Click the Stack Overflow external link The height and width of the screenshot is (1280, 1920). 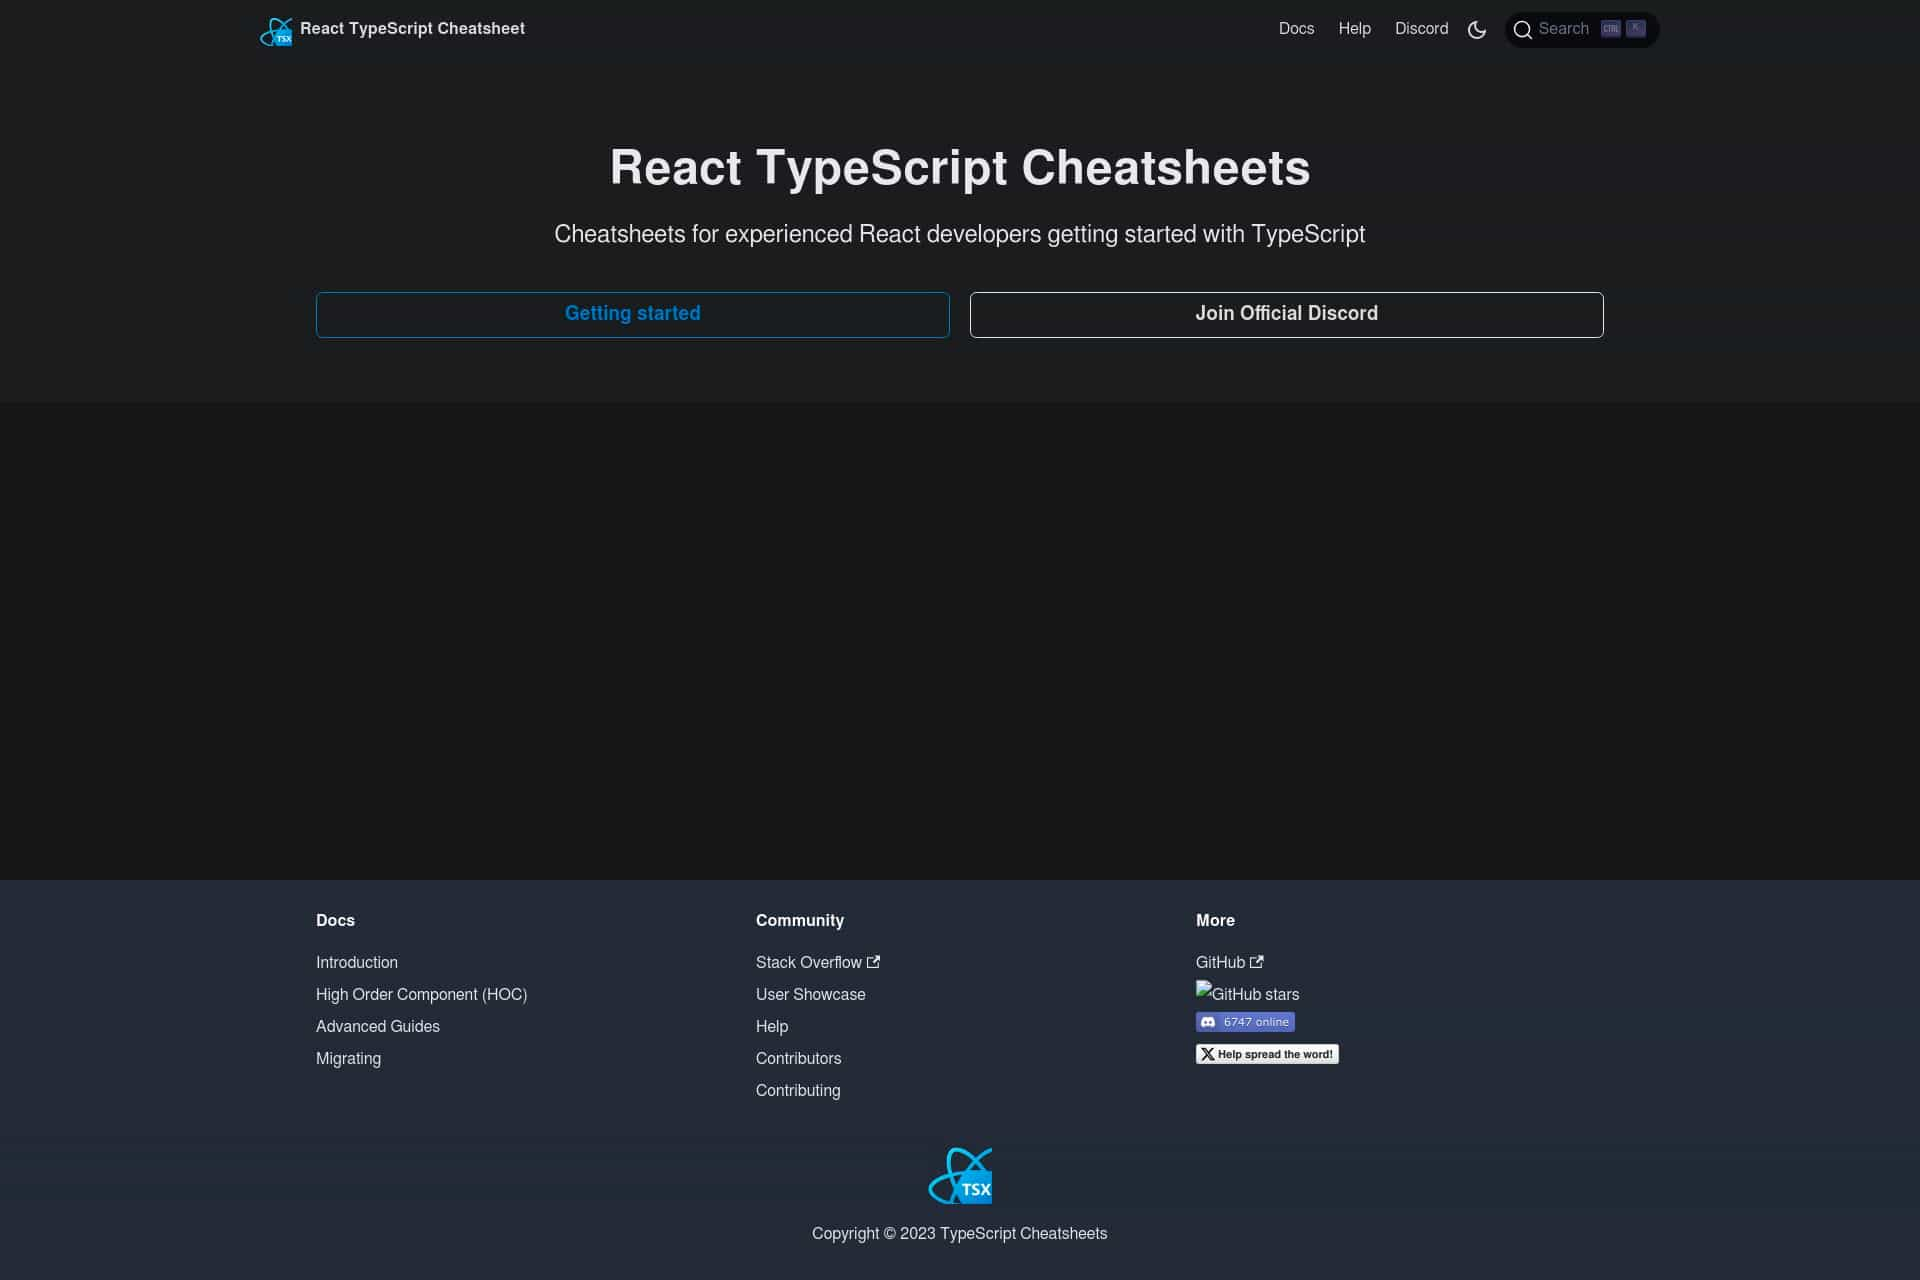pos(817,963)
